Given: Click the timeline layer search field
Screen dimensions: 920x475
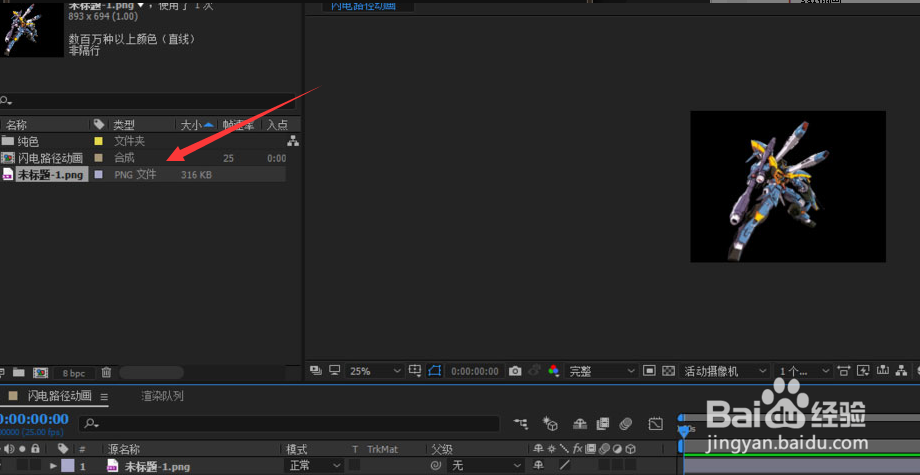Looking at the screenshot, I should (x=290, y=423).
